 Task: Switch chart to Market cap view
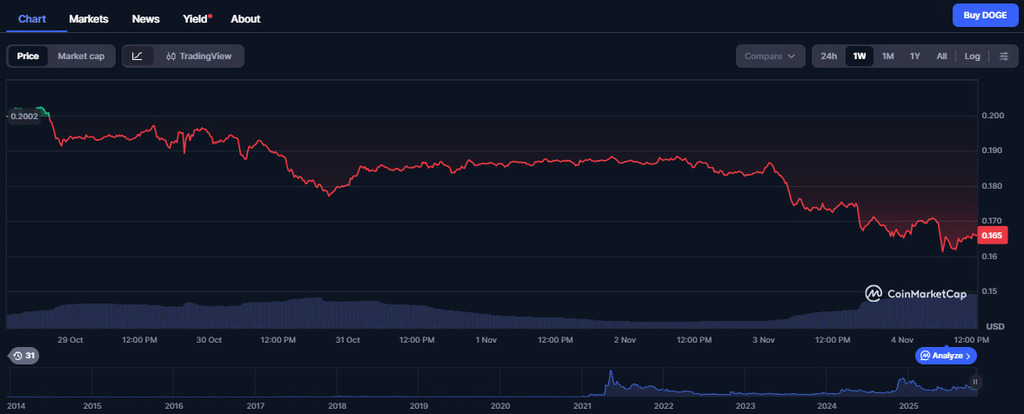tap(81, 56)
